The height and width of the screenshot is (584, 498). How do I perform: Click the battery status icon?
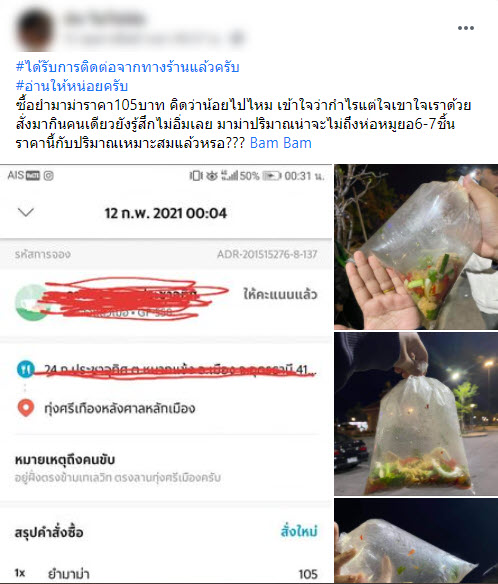(x=272, y=175)
